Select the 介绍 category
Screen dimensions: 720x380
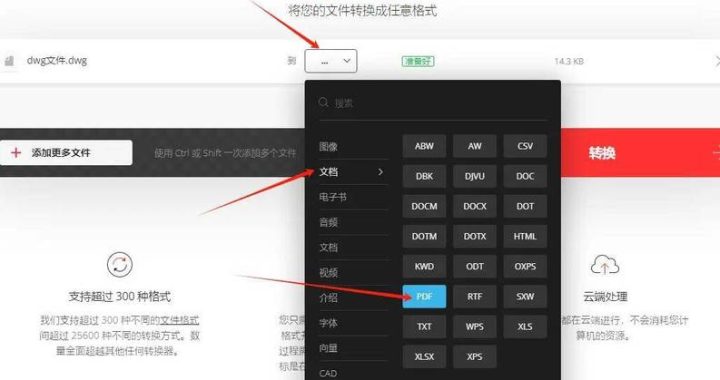pos(329,298)
